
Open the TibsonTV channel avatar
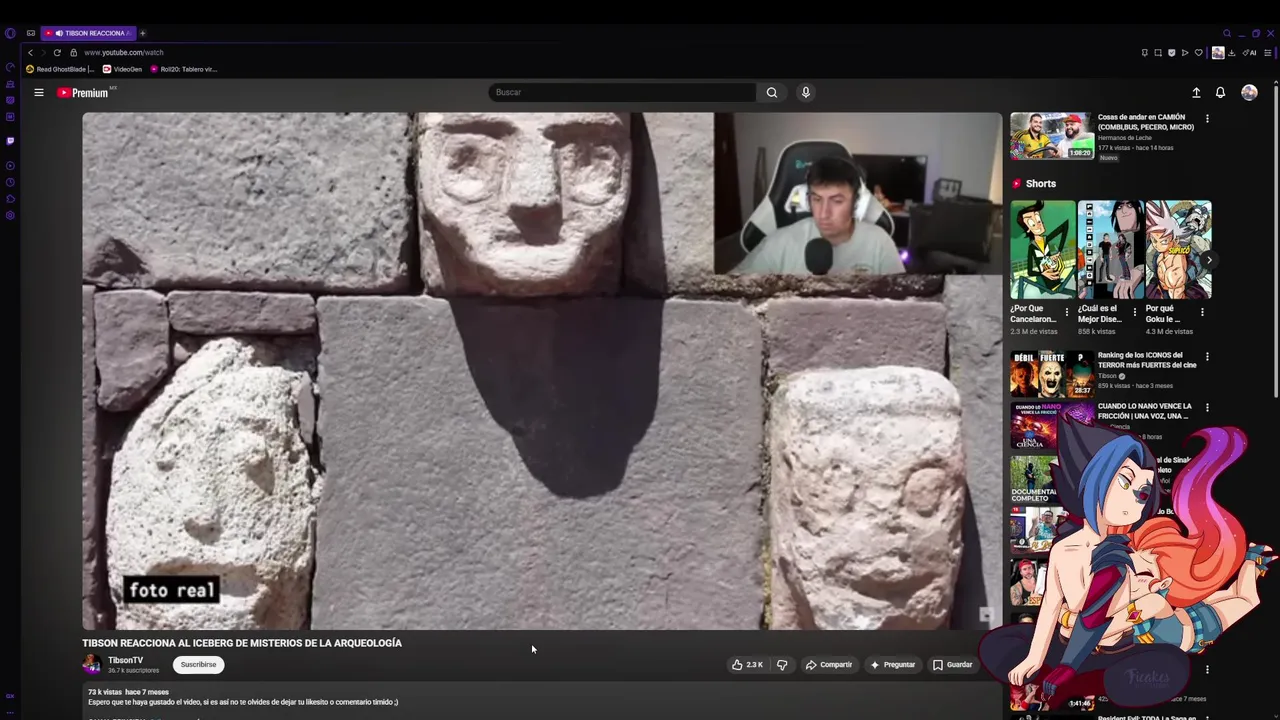(x=91, y=664)
